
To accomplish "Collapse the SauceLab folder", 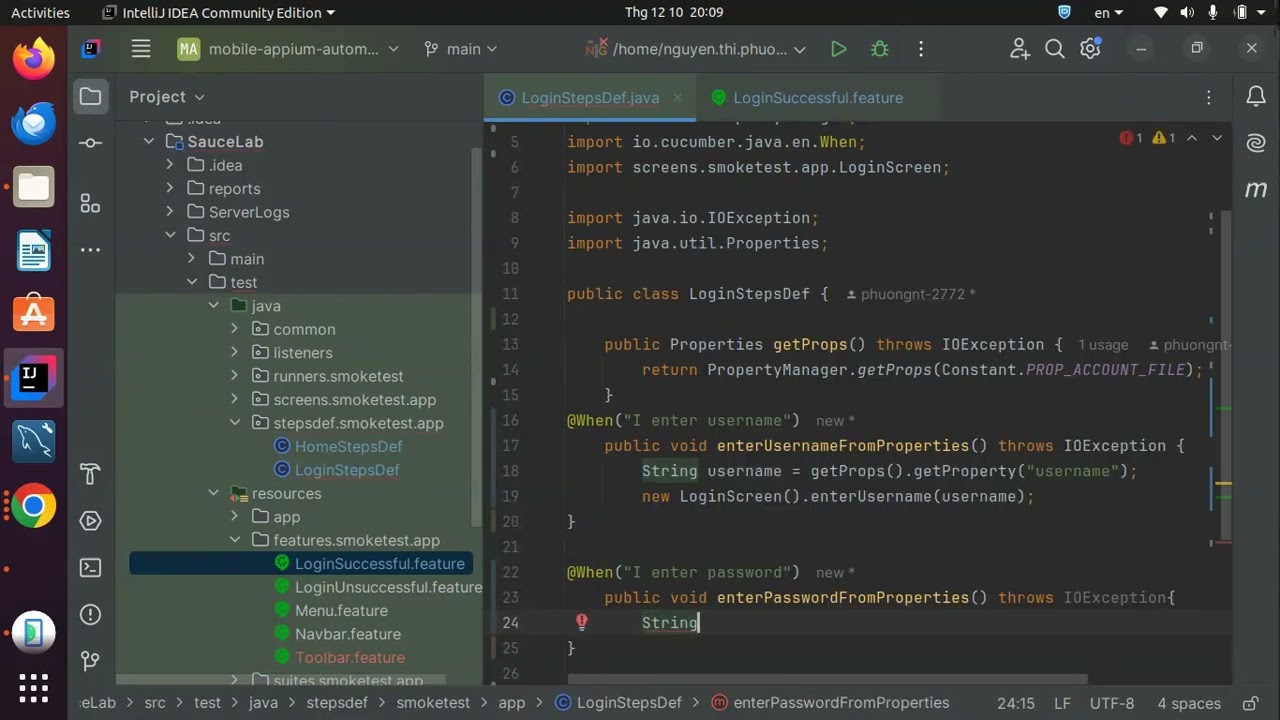I will (x=149, y=142).
